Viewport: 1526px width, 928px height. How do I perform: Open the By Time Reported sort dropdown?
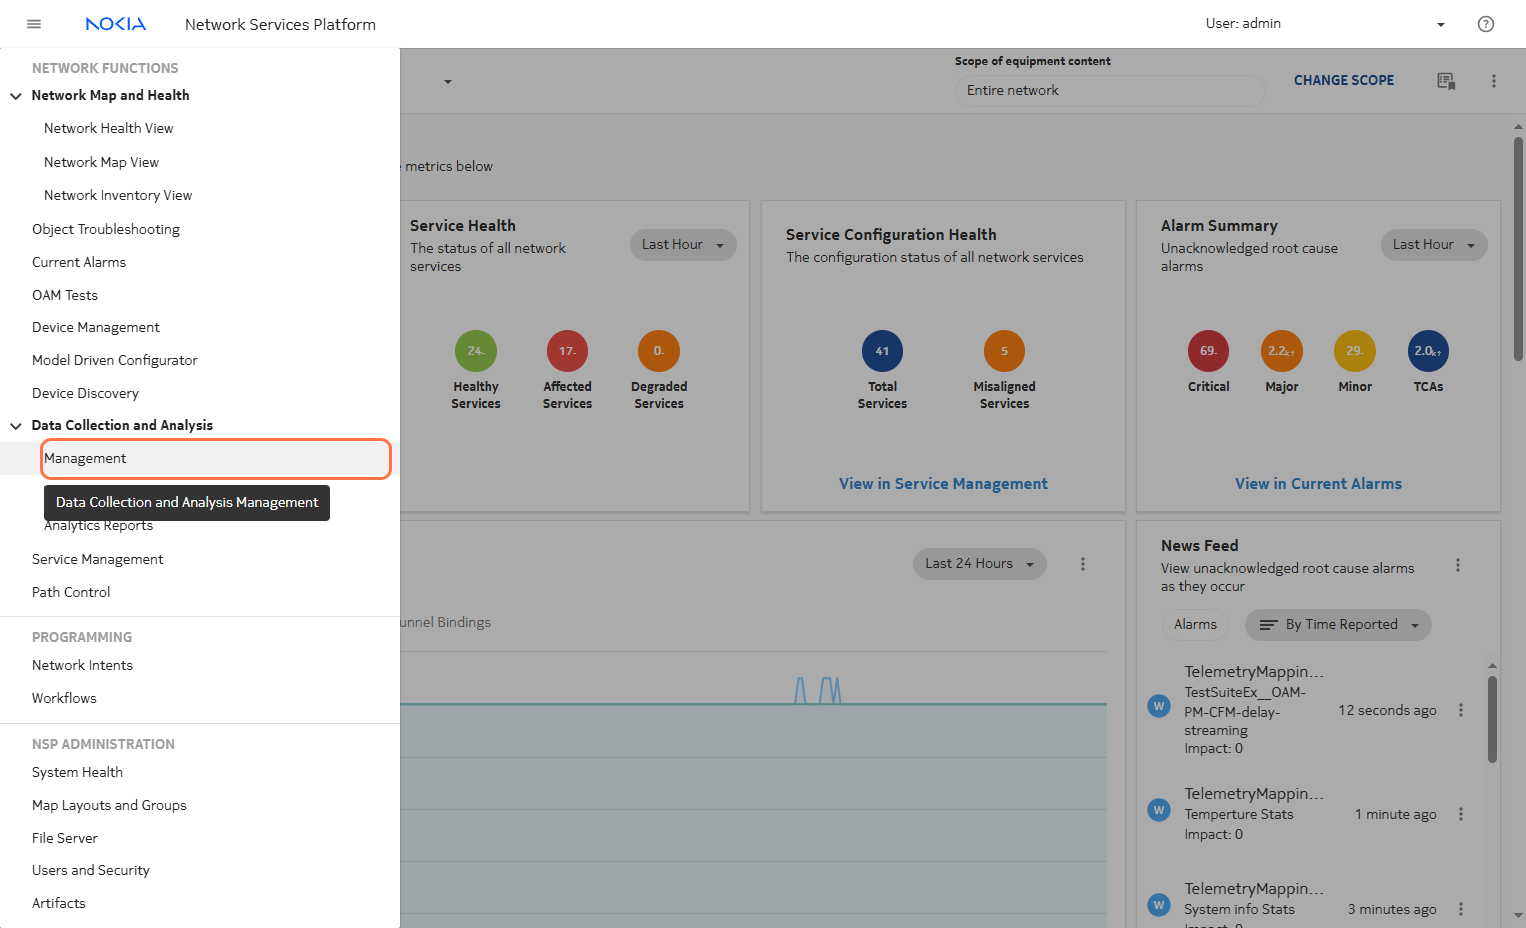click(1338, 625)
